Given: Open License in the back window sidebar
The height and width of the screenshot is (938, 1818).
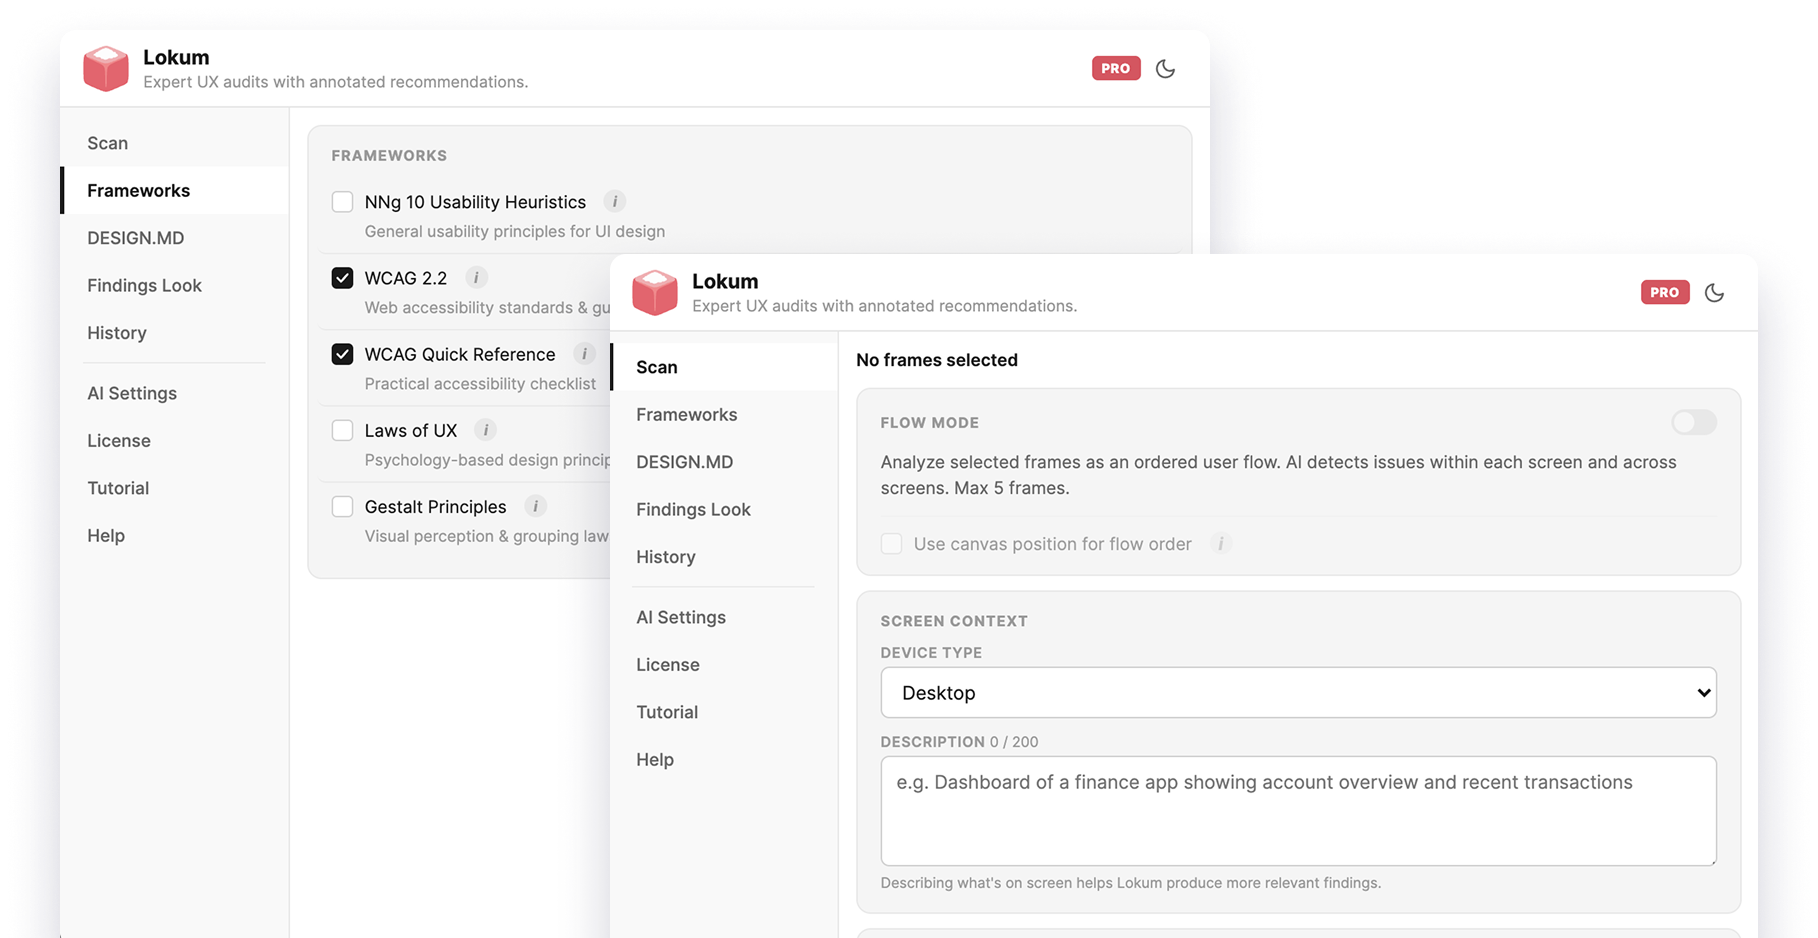Looking at the screenshot, I should coord(175,441).
